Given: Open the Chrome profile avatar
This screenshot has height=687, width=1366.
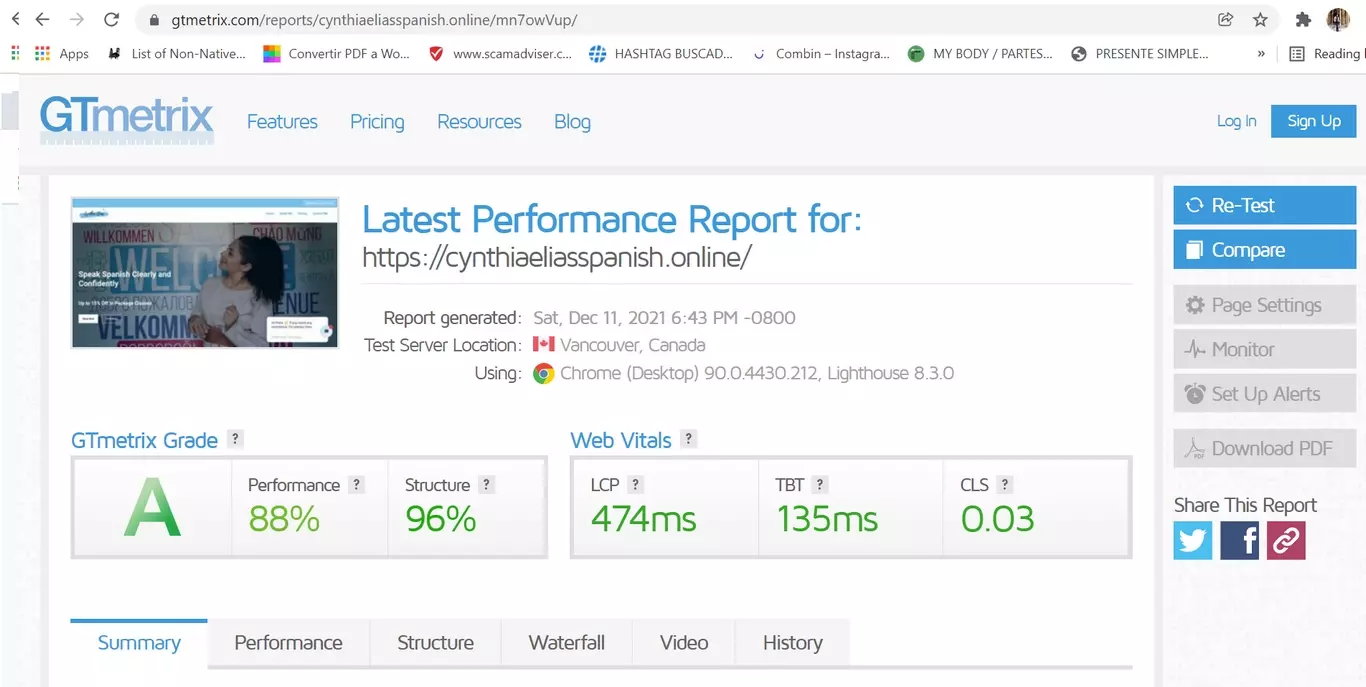Looking at the screenshot, I should tap(1338, 19).
